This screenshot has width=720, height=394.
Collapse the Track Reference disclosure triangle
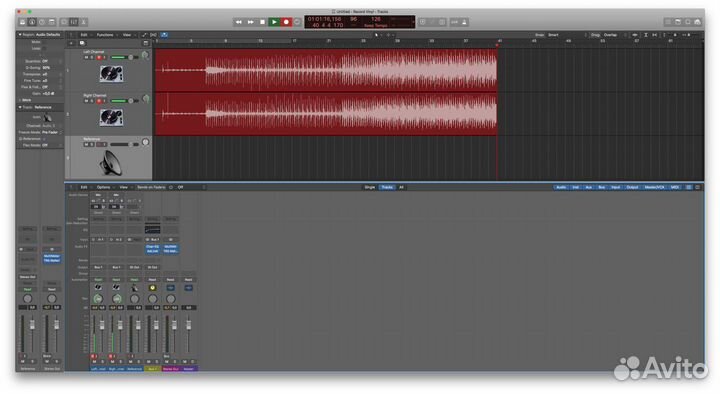tap(20, 107)
